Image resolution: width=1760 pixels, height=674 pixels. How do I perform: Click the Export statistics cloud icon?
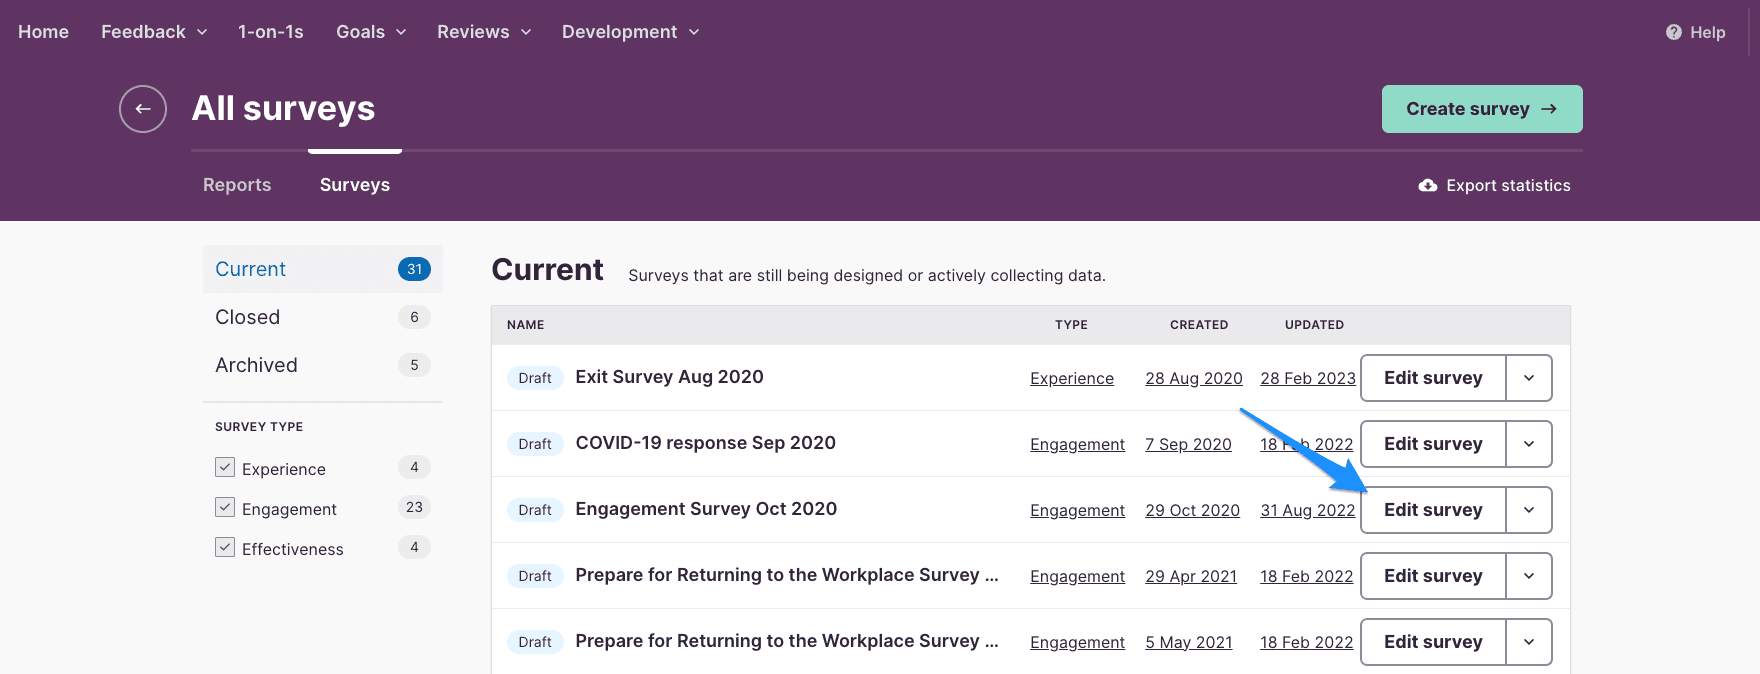pyautogui.click(x=1428, y=185)
